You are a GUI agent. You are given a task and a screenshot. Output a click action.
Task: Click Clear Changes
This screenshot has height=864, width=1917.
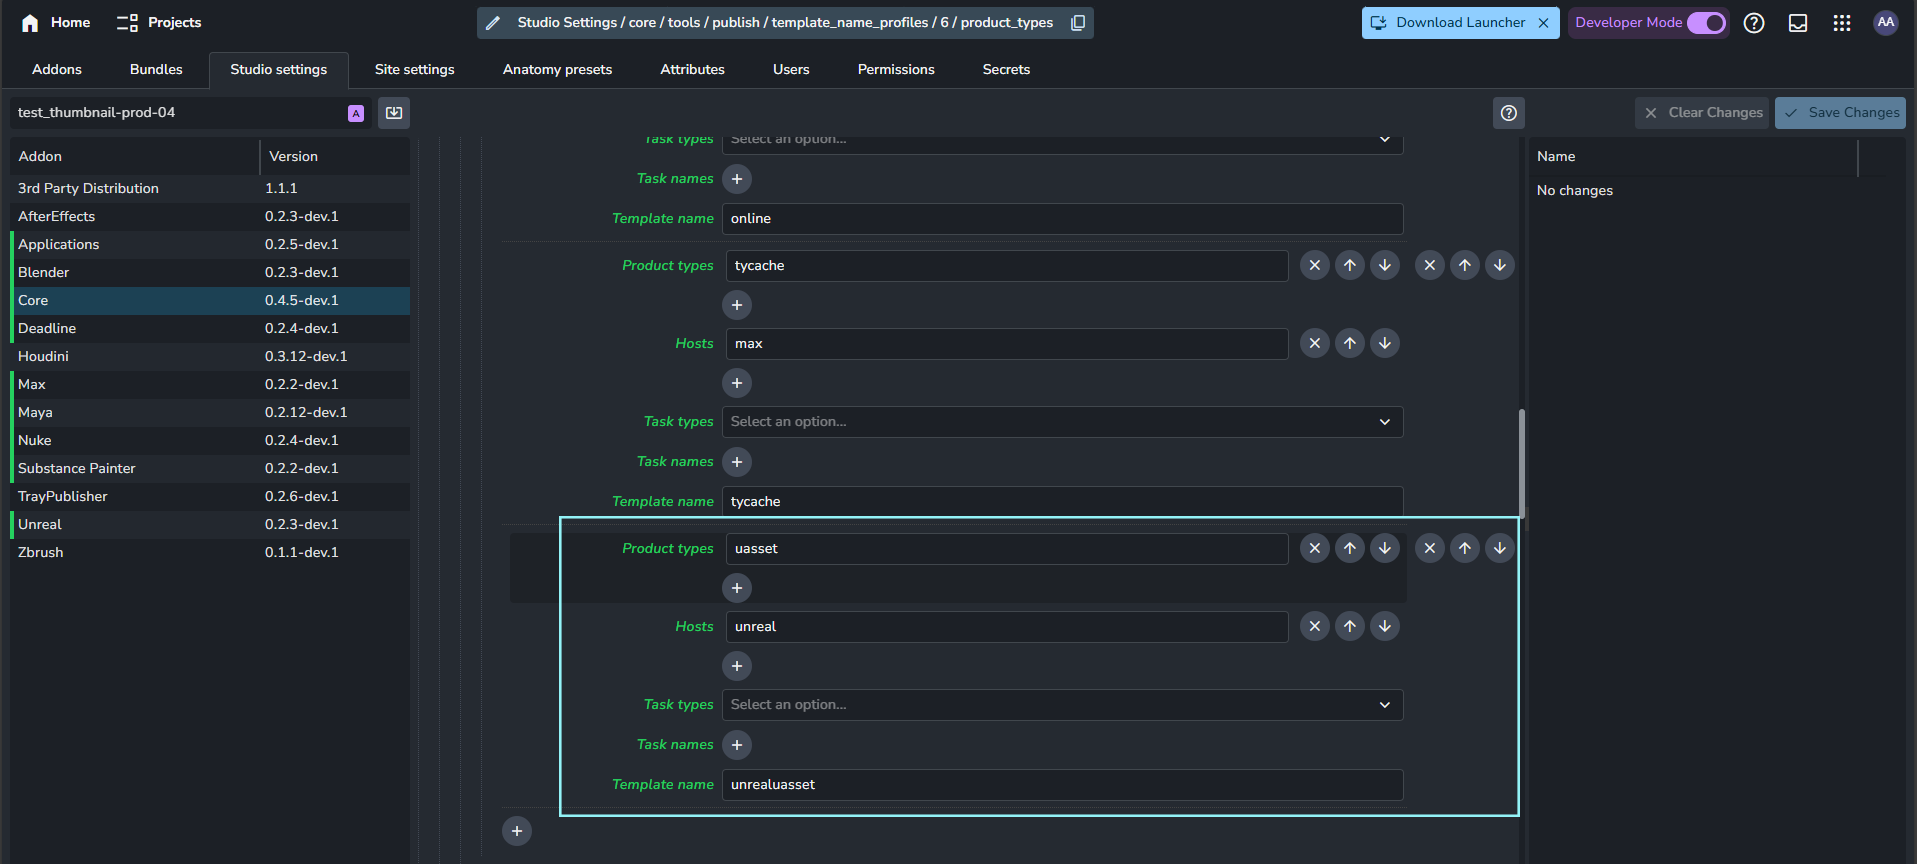(x=1702, y=113)
